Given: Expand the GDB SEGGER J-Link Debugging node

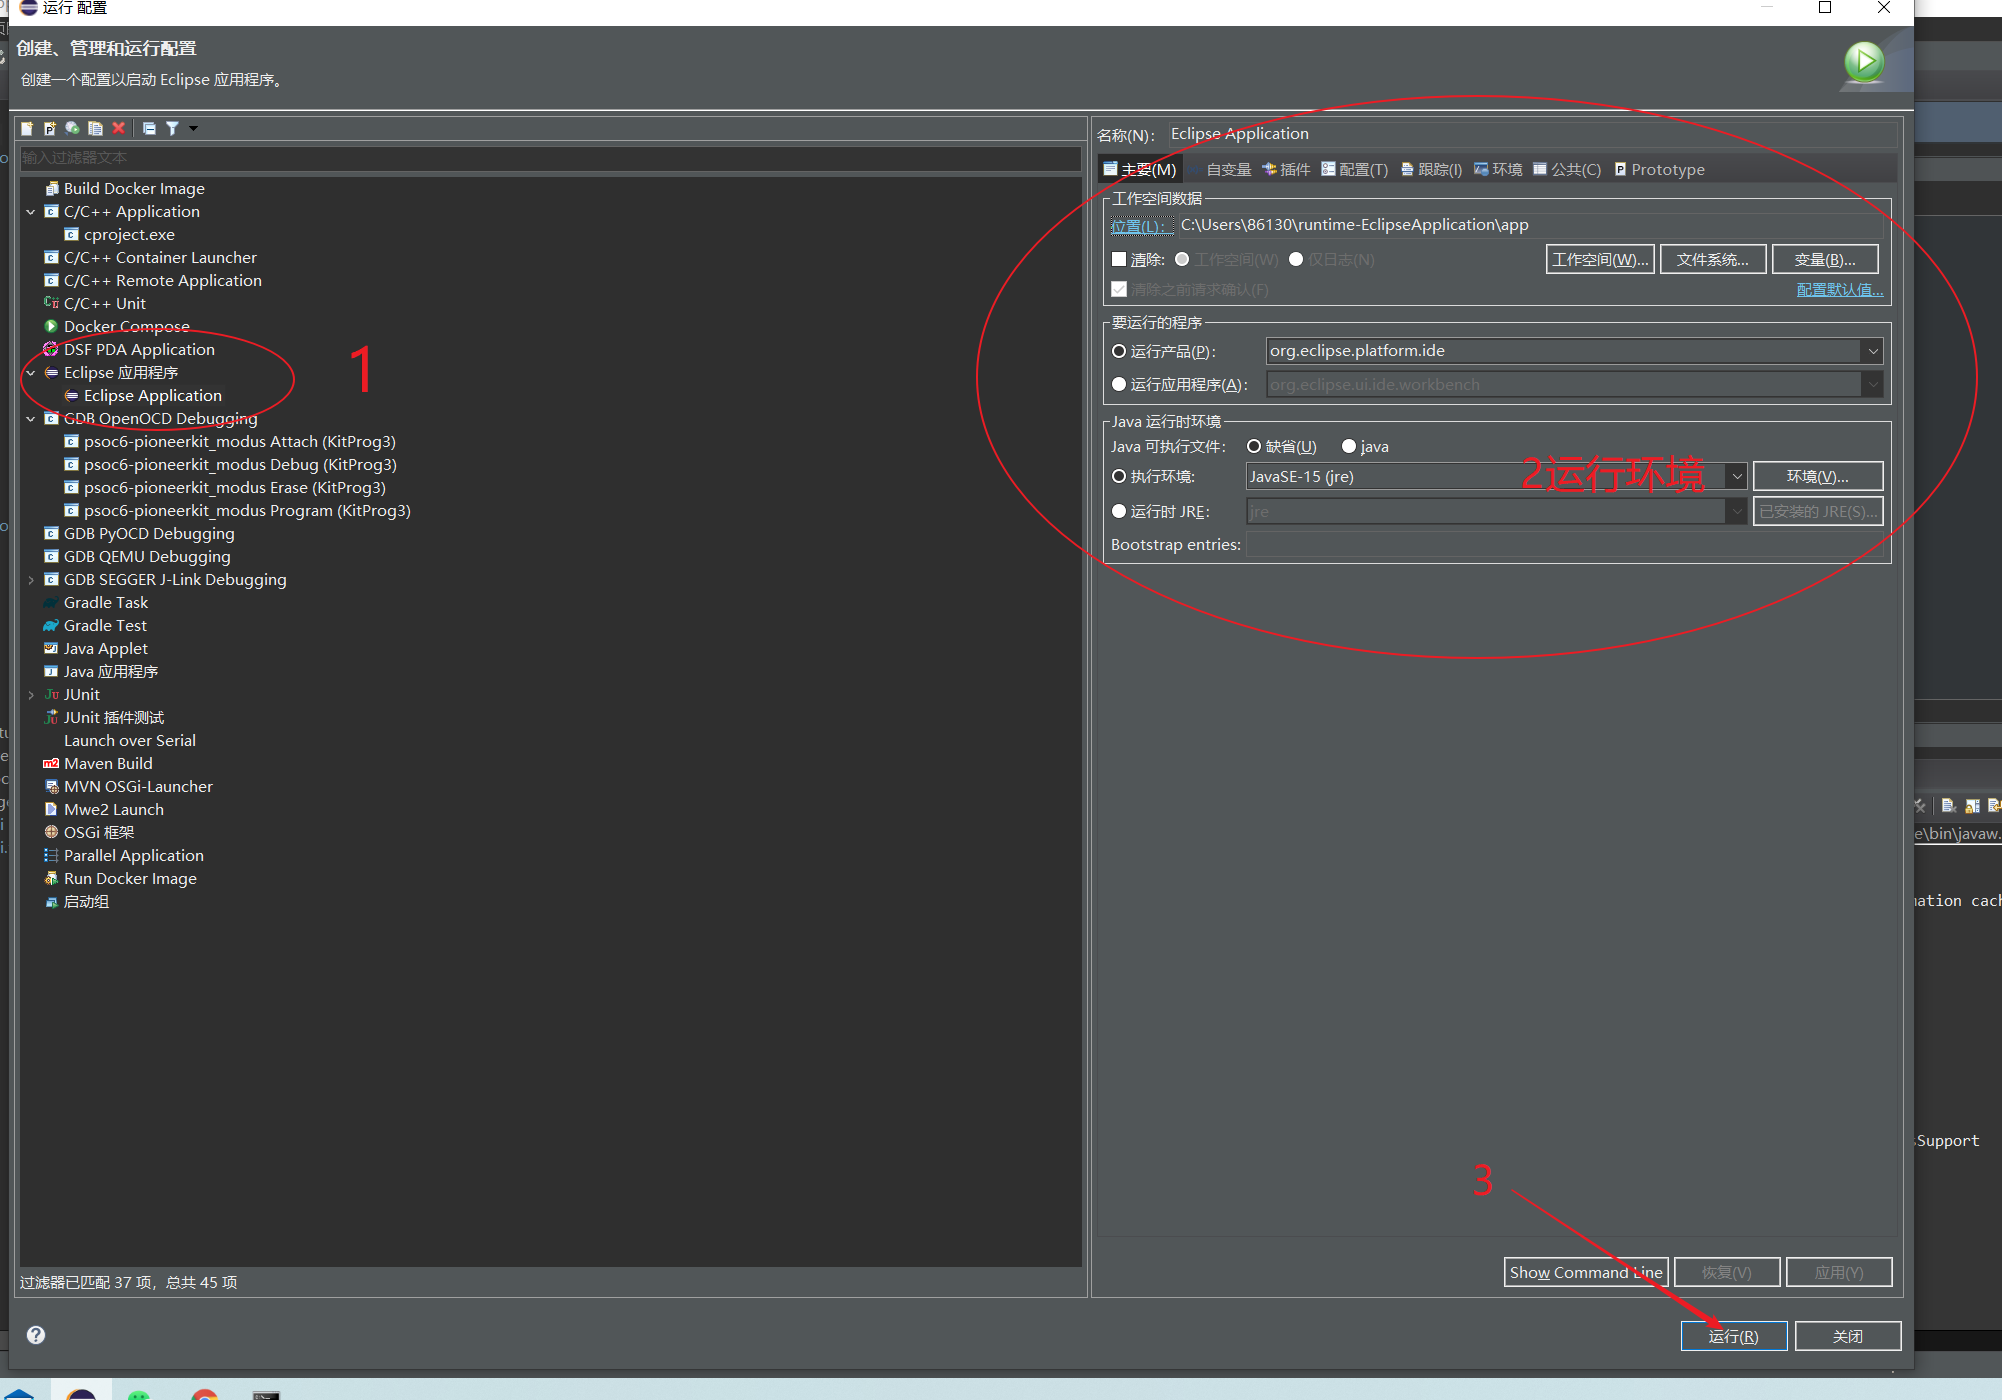Looking at the screenshot, I should pyautogui.click(x=31, y=580).
